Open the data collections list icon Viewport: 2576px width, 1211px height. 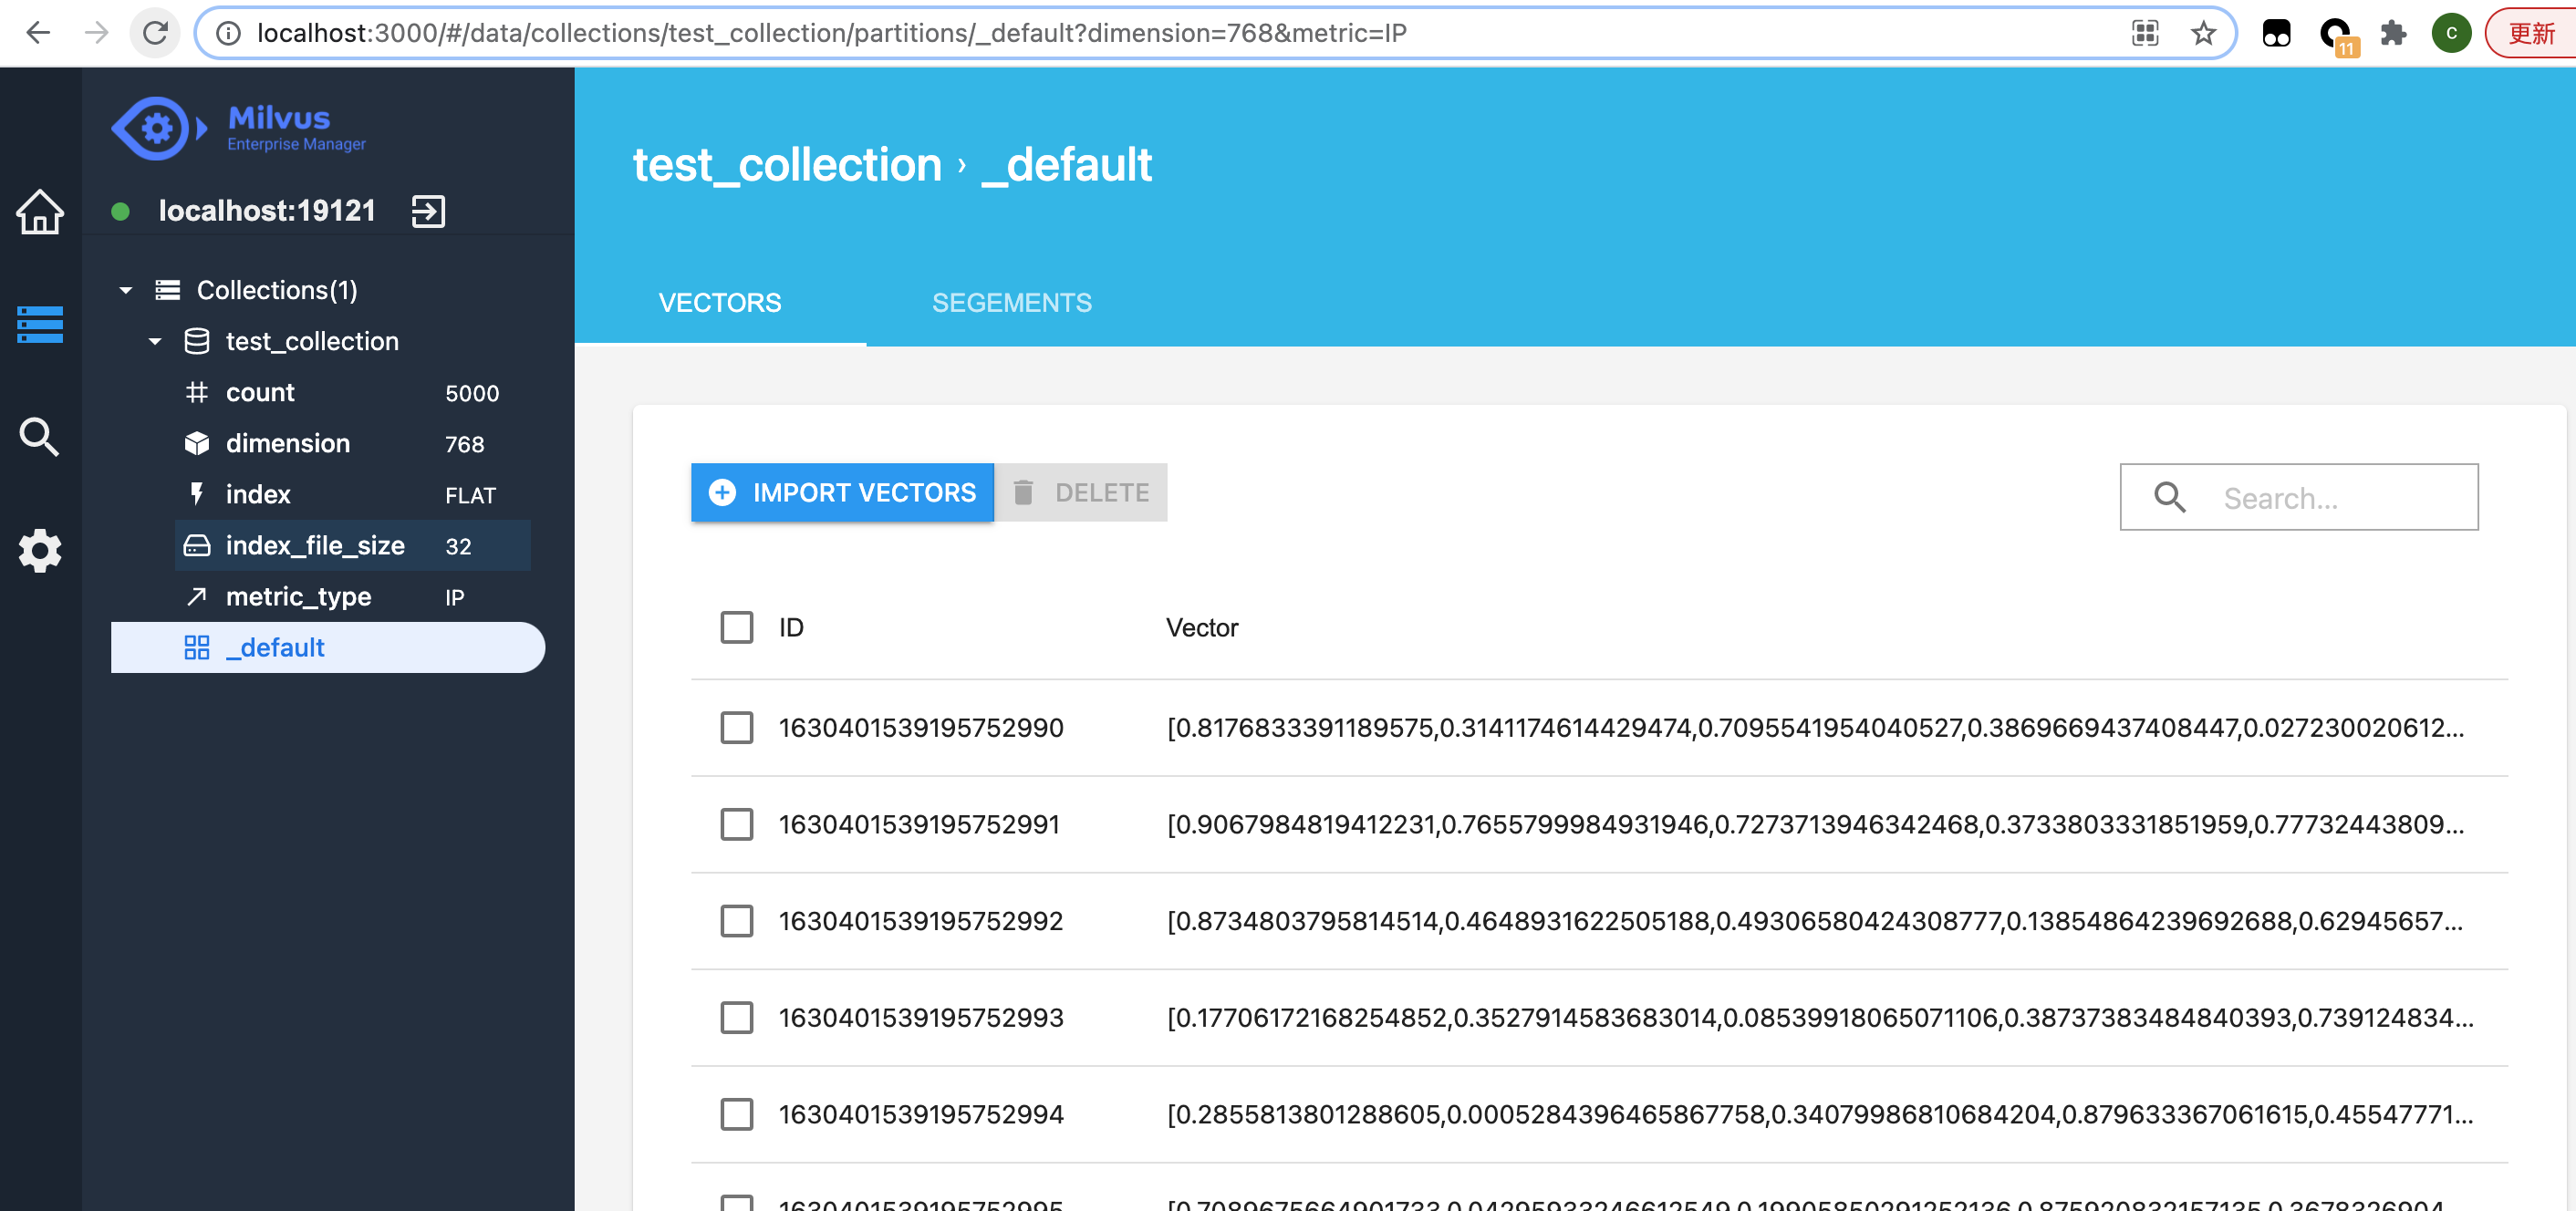40,324
